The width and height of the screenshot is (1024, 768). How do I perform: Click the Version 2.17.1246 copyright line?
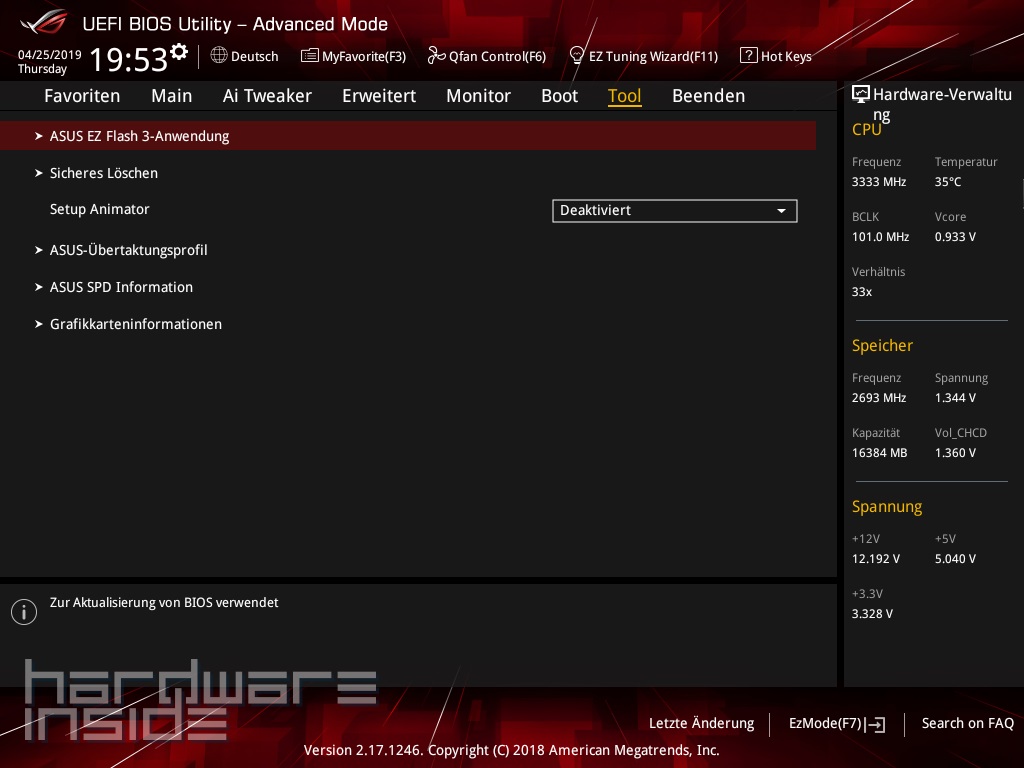coord(511,750)
